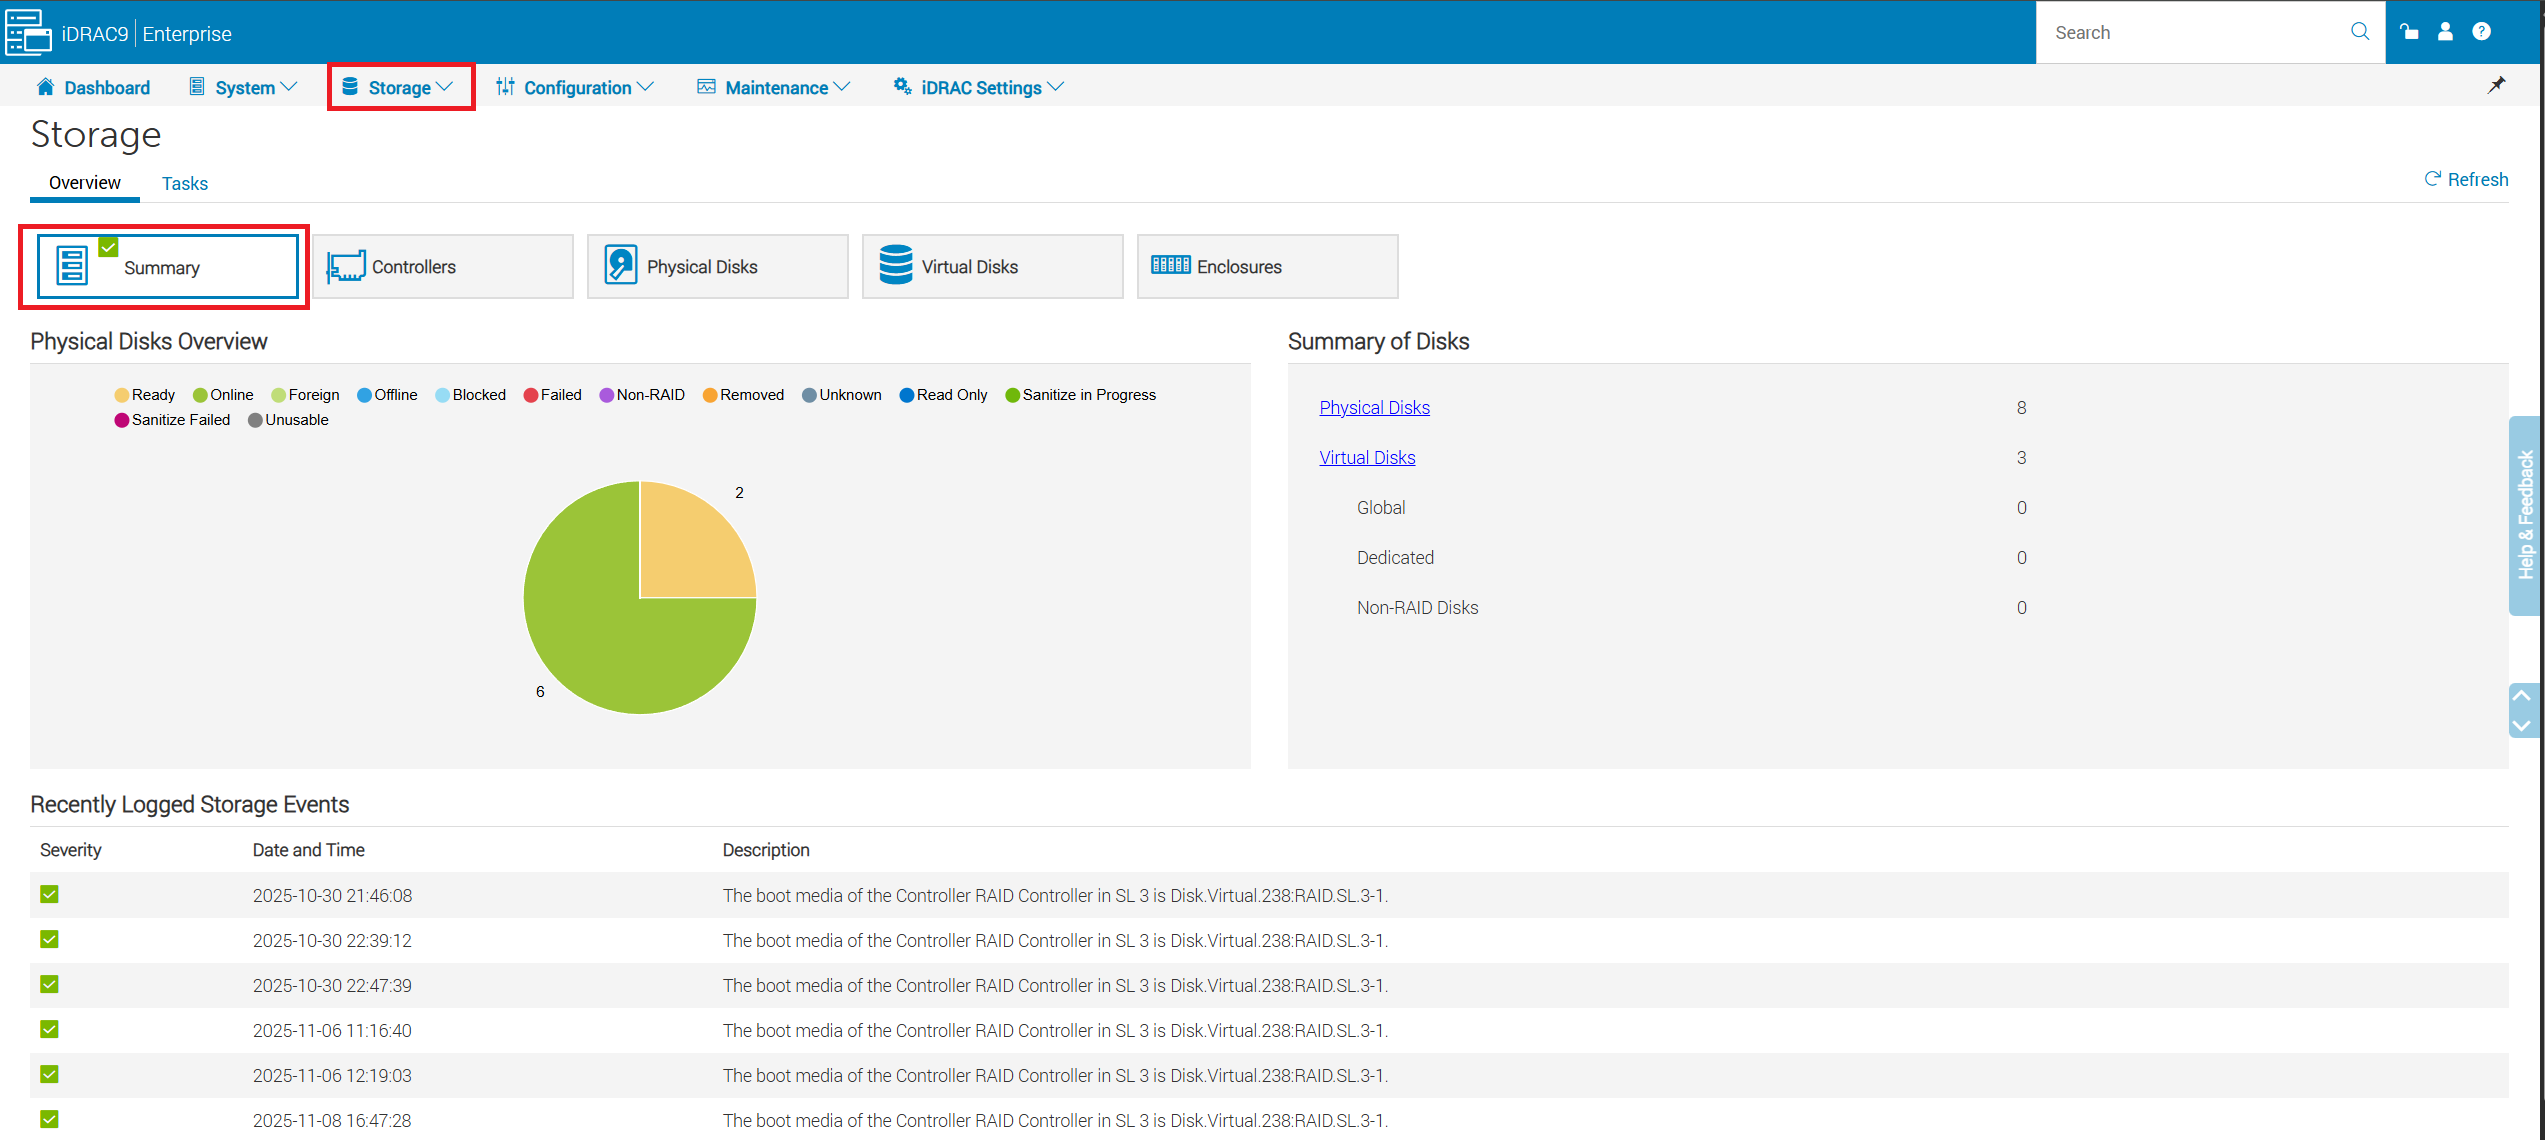Open the user profile icon

2444,31
